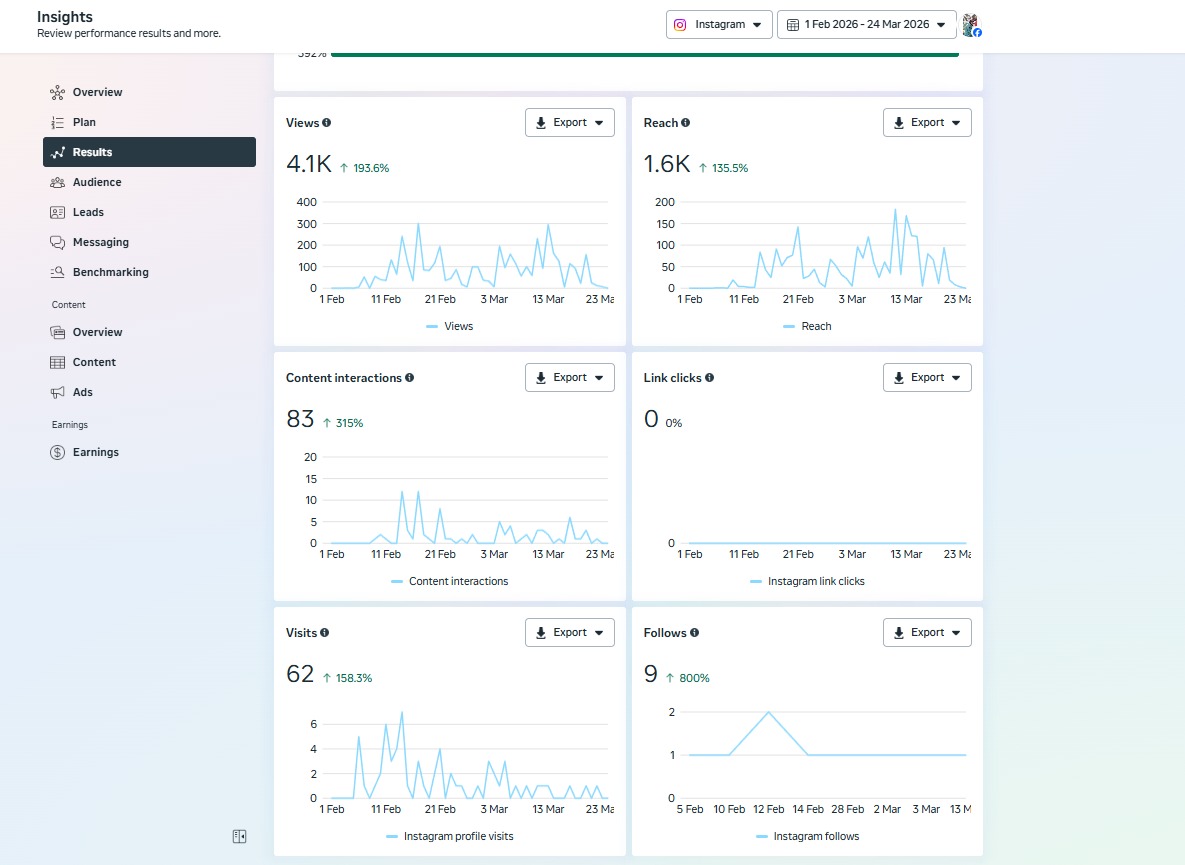Expand the Visits Export dropdown arrow
The width and height of the screenshot is (1185, 865).
coord(599,633)
